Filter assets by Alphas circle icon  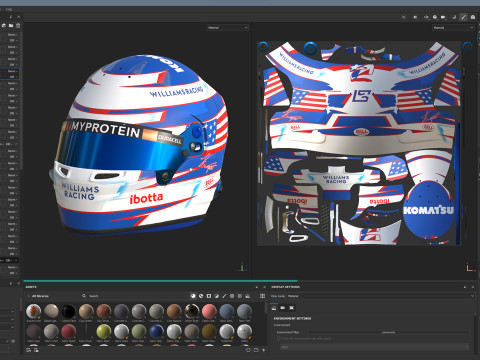pyautogui.click(x=232, y=296)
